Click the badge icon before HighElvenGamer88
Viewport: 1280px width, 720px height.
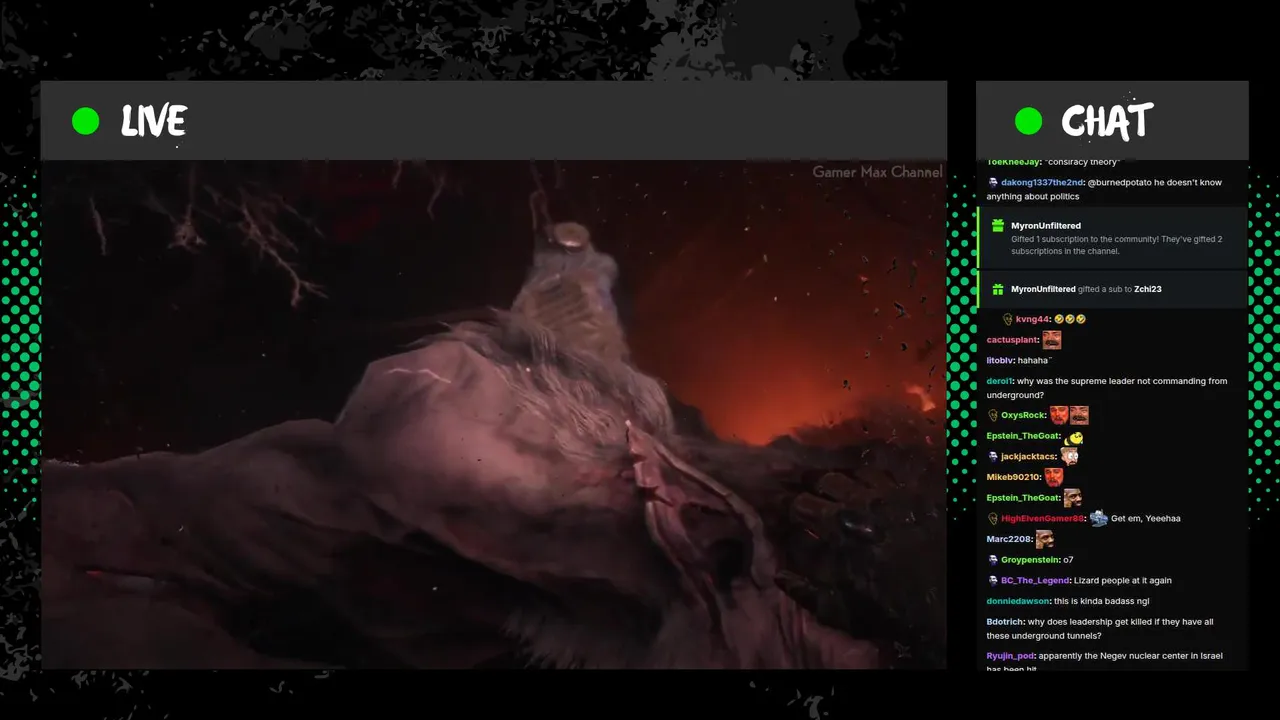click(993, 518)
